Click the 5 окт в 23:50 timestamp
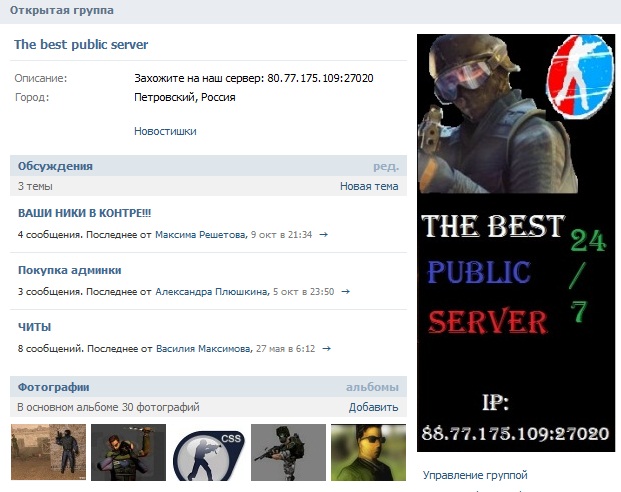The height and width of the screenshot is (492, 621). [303, 292]
